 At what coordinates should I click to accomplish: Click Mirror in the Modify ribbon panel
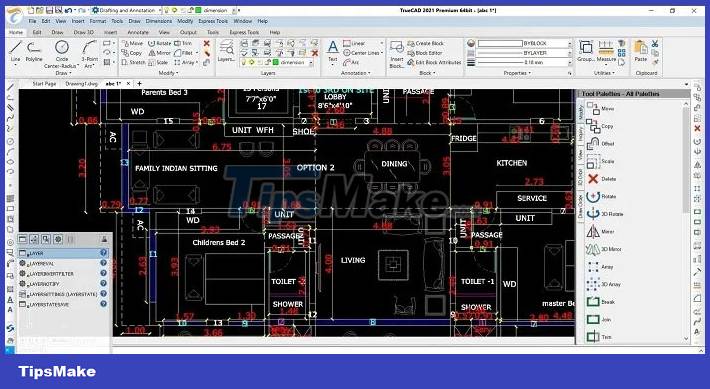pos(159,53)
